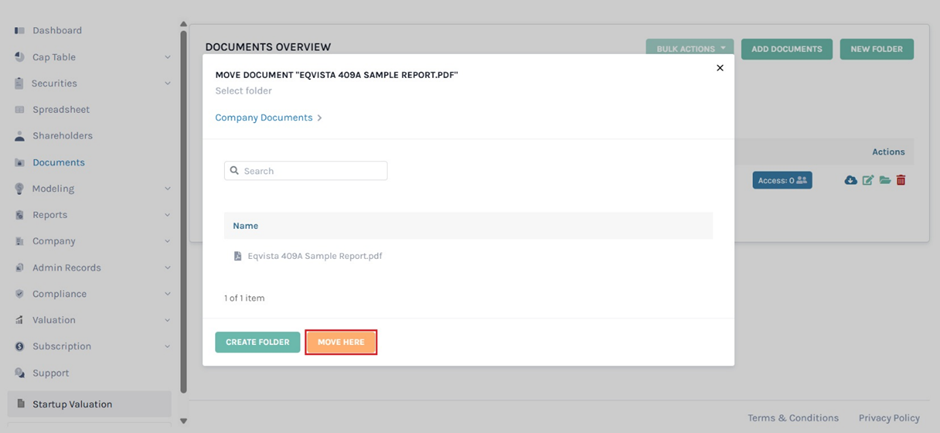The width and height of the screenshot is (940, 433).
Task: Click the red delete trash icon
Action: [x=901, y=180]
